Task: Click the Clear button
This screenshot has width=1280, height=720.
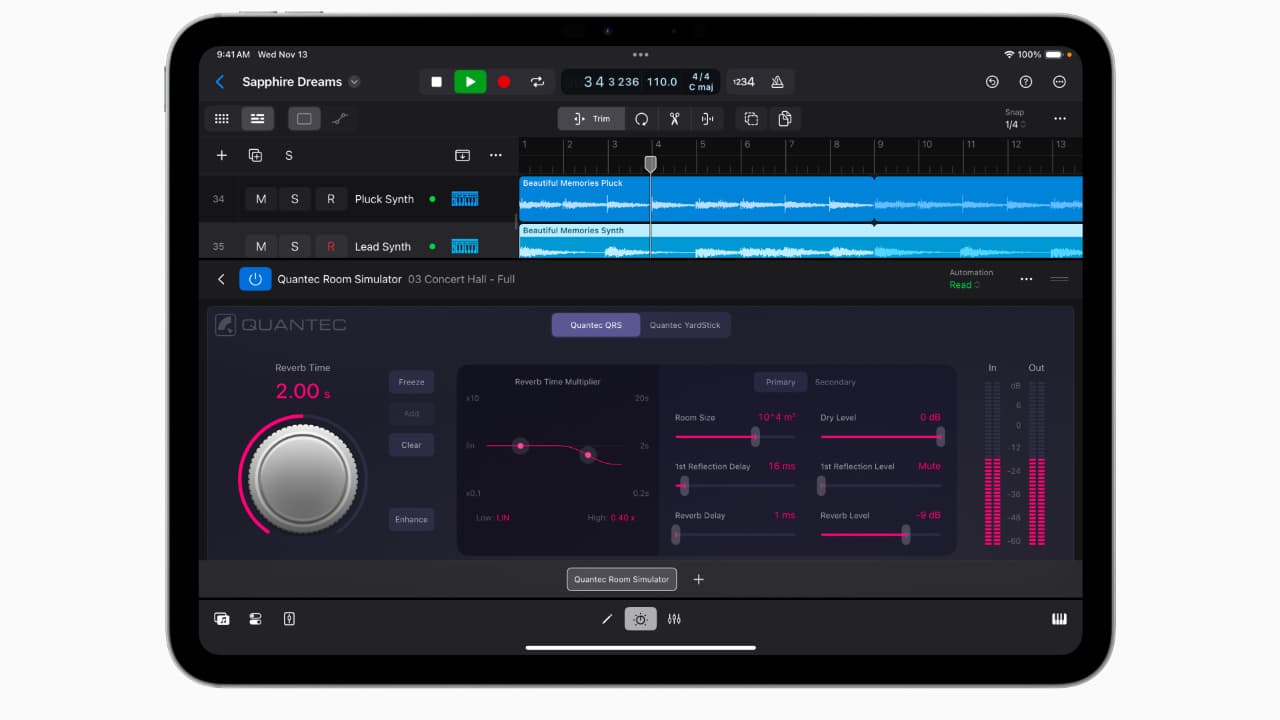Action: [411, 445]
